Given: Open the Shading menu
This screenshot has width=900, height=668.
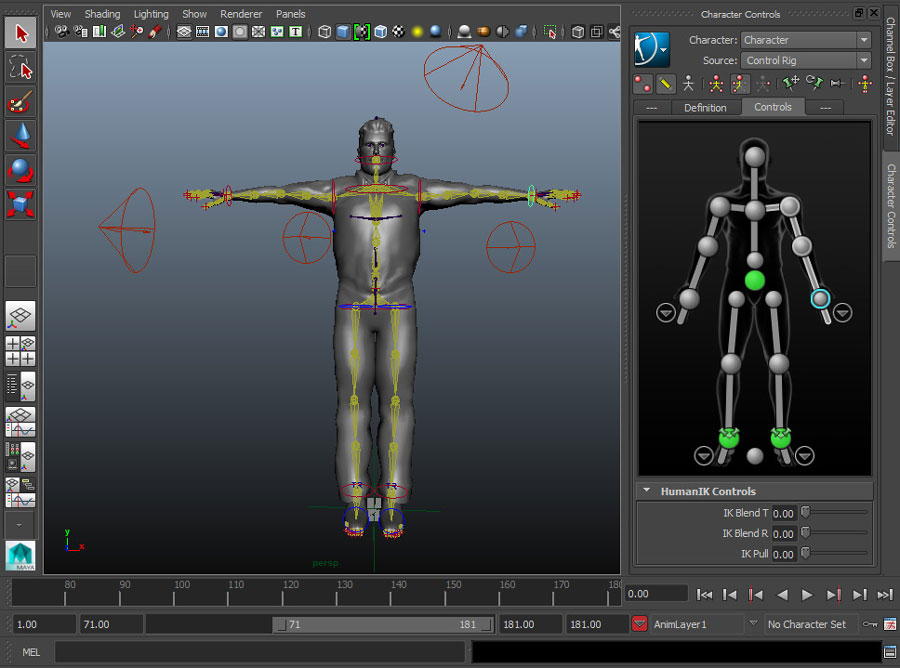Looking at the screenshot, I should pos(102,13).
